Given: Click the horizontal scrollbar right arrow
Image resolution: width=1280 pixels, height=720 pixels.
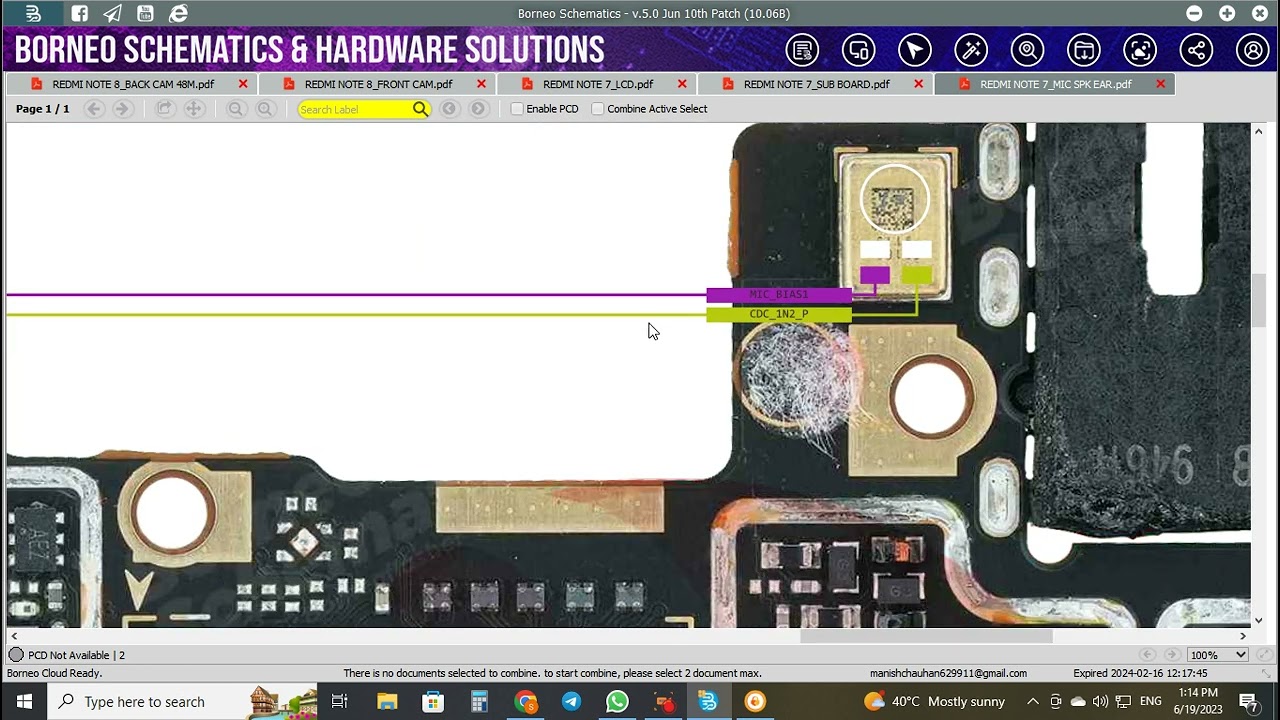Looking at the screenshot, I should 1243,636.
